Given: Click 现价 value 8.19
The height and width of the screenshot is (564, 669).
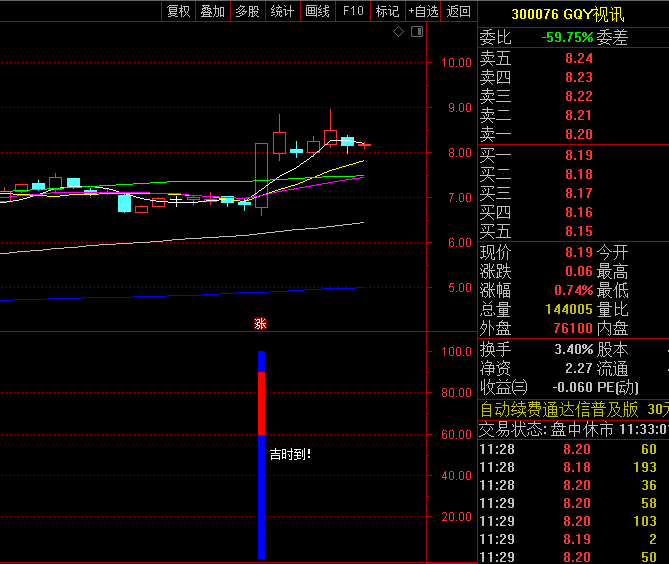Looking at the screenshot, I should [x=579, y=252].
